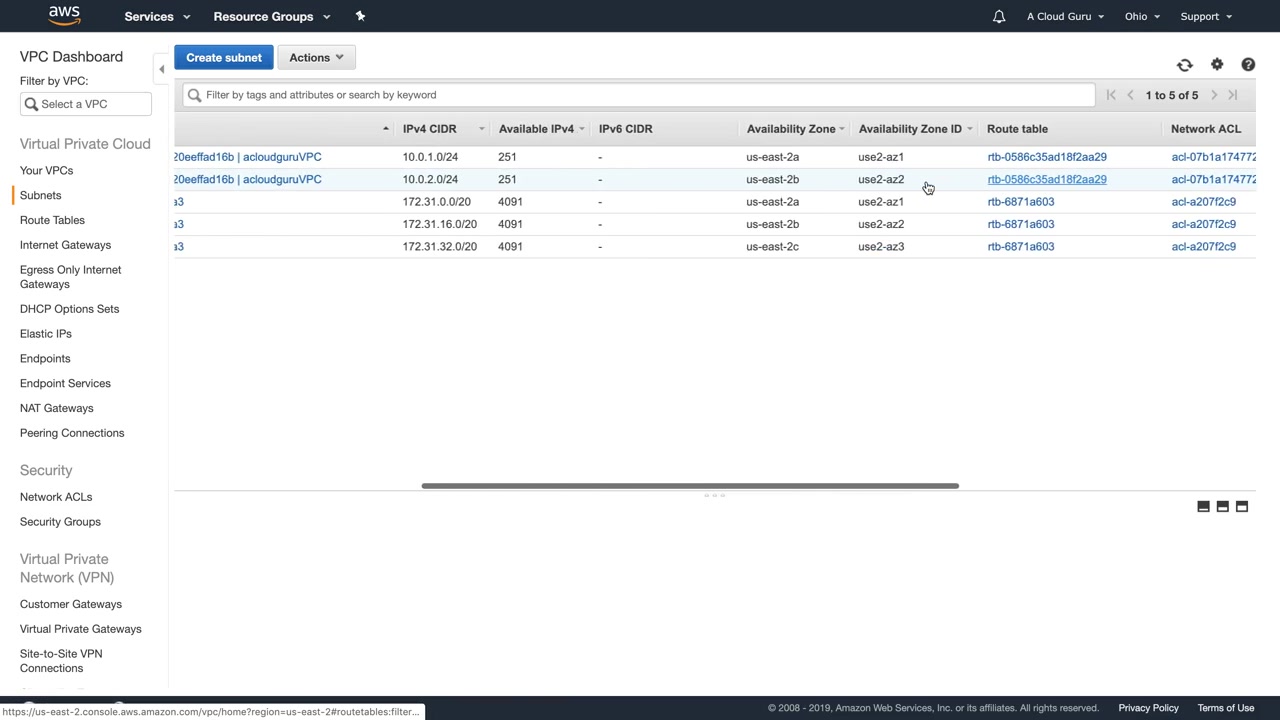Open Peering Connections in the sidebar
Image resolution: width=1280 pixels, height=720 pixels.
(x=72, y=433)
